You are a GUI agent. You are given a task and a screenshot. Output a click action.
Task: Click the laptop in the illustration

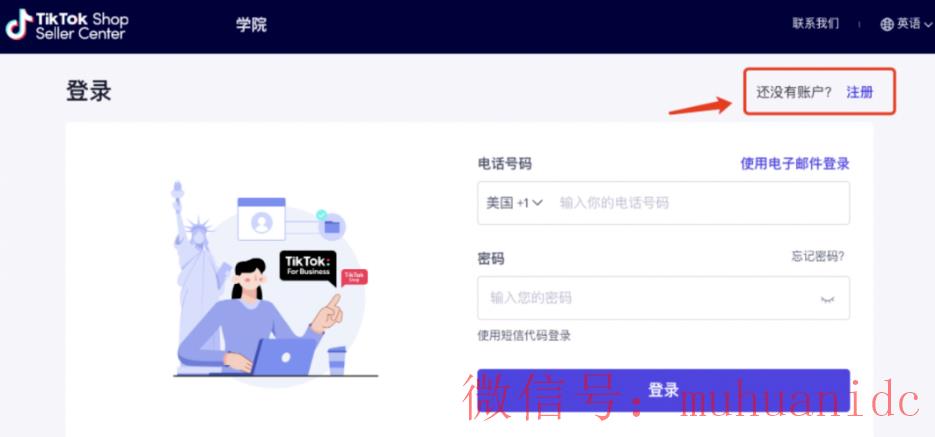(x=283, y=356)
